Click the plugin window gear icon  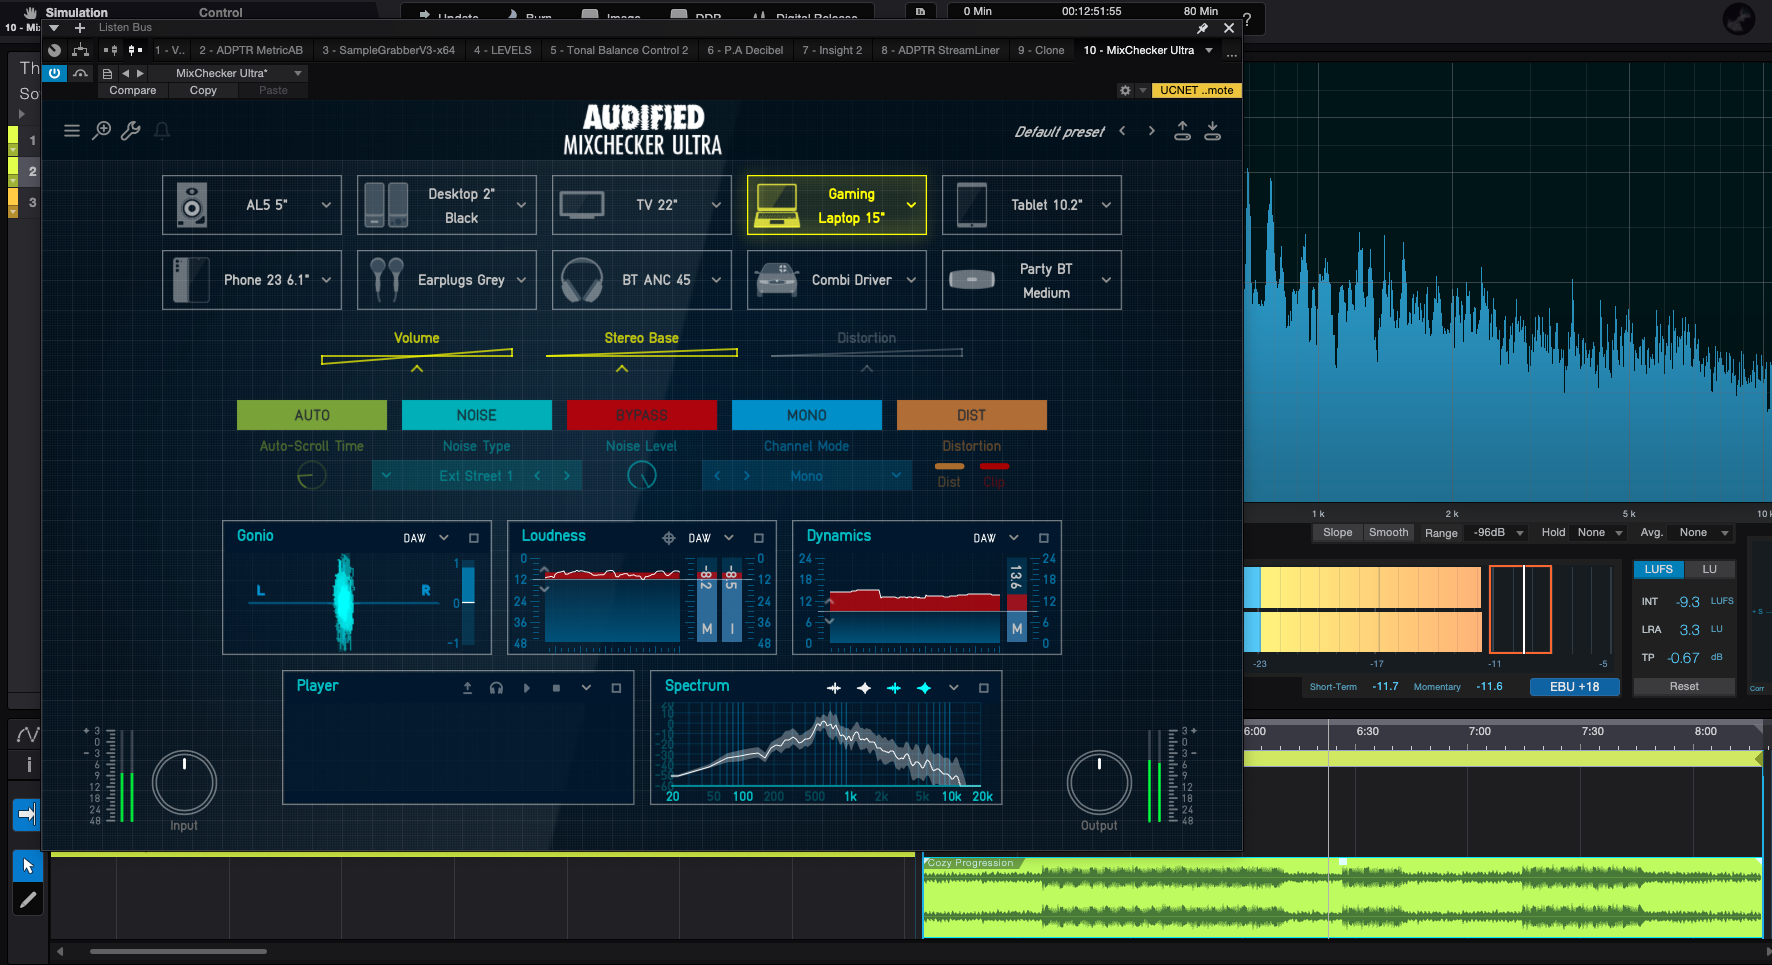1125,90
